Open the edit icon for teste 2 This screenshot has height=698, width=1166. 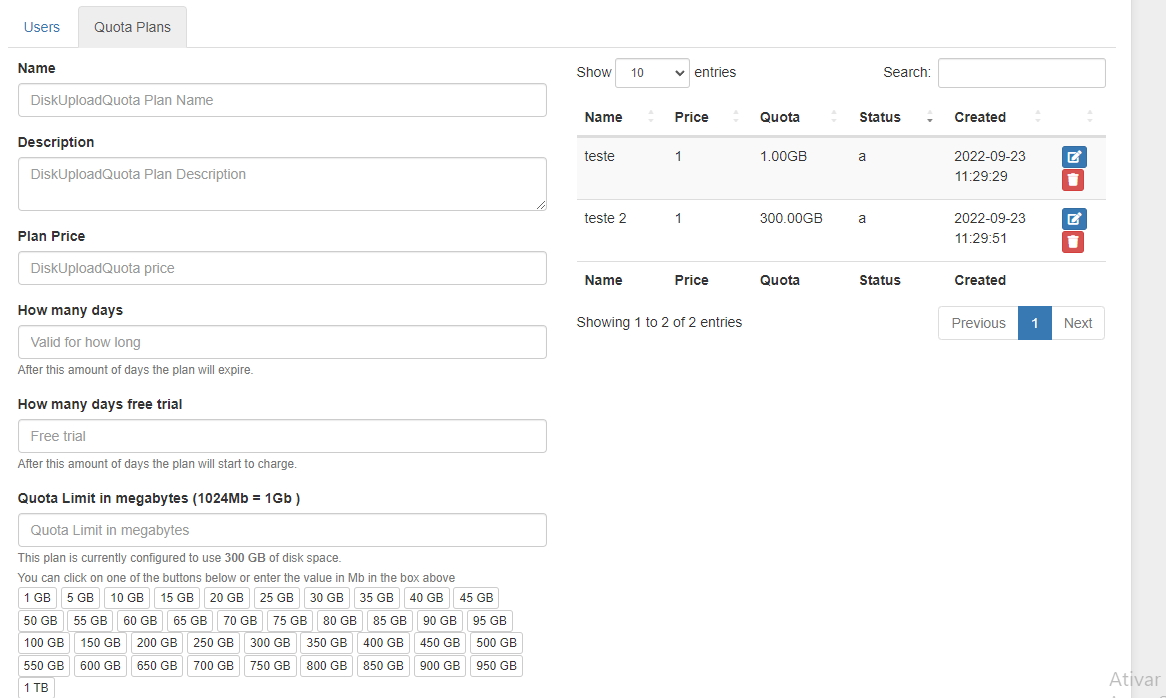[x=1073, y=218]
